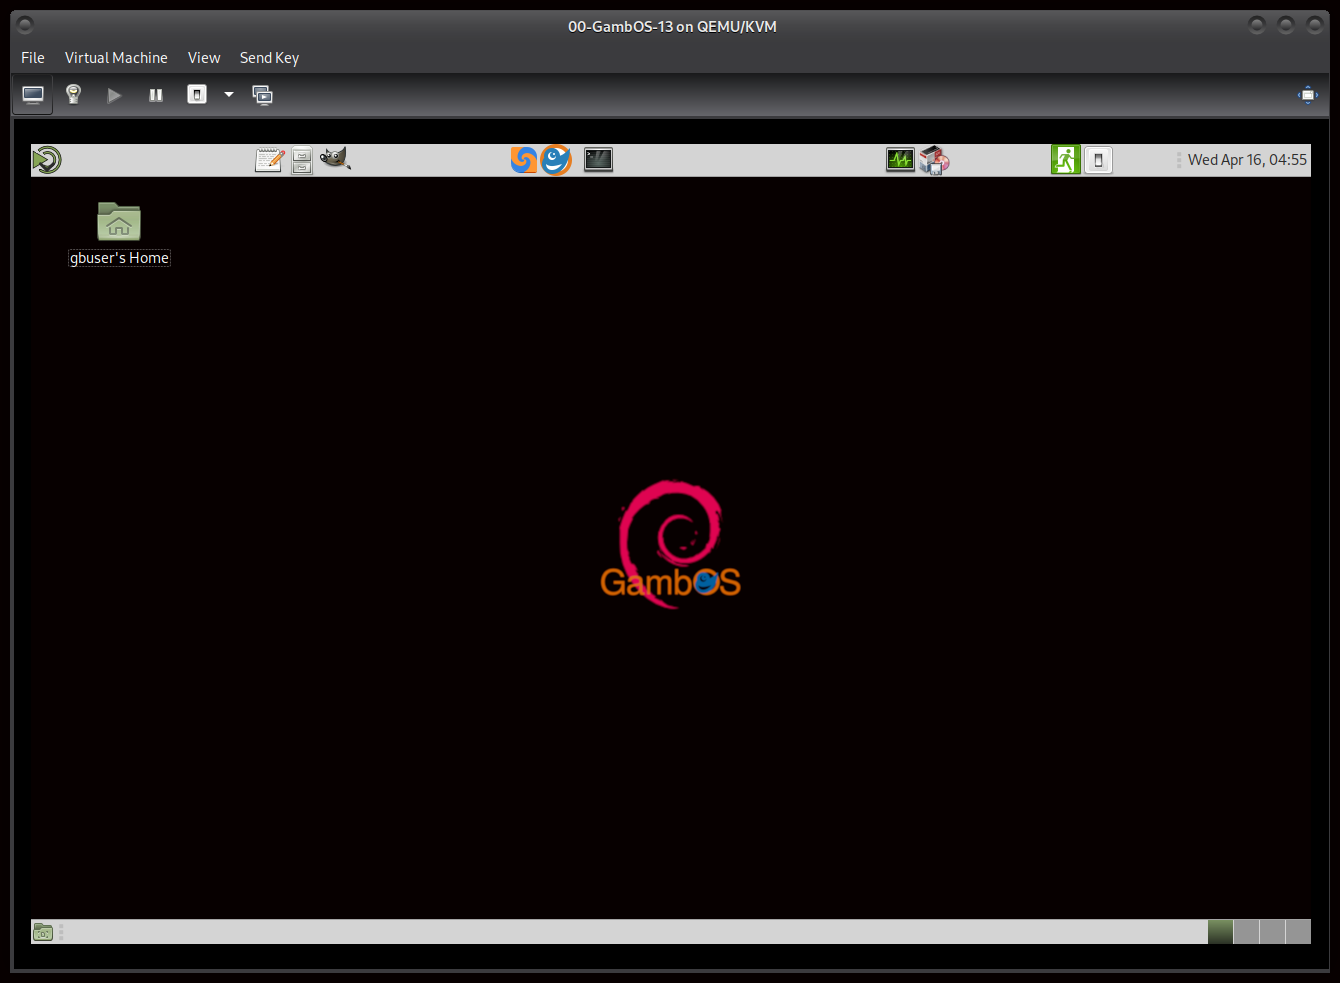This screenshot has height=983, width=1340.
Task: Switch to the second workspace in pager
Action: (1246, 932)
